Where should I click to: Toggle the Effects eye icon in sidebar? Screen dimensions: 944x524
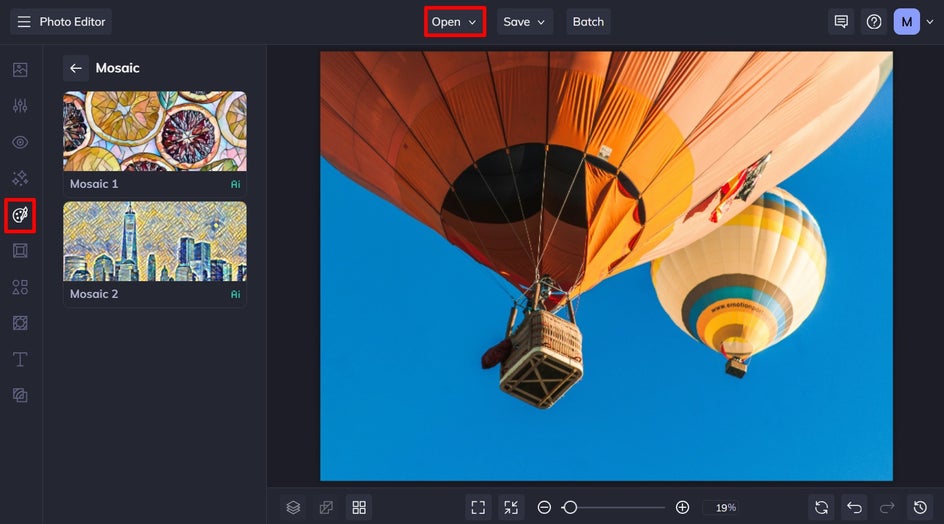[20, 142]
